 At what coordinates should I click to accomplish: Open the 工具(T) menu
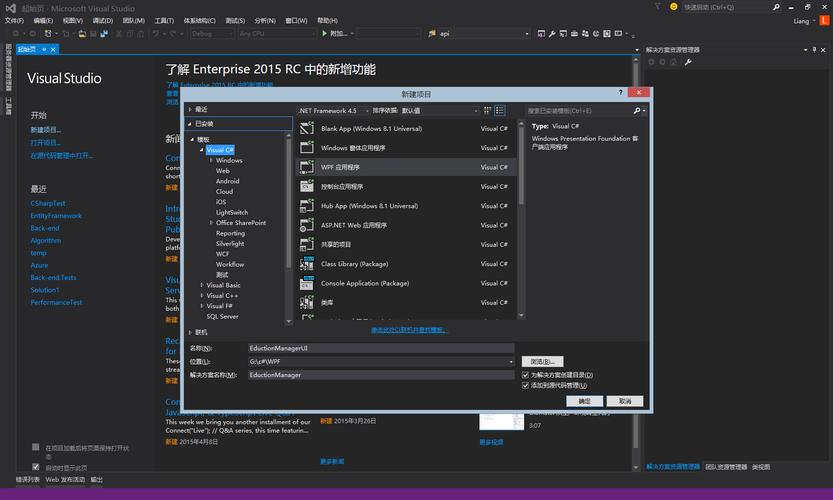click(163, 20)
